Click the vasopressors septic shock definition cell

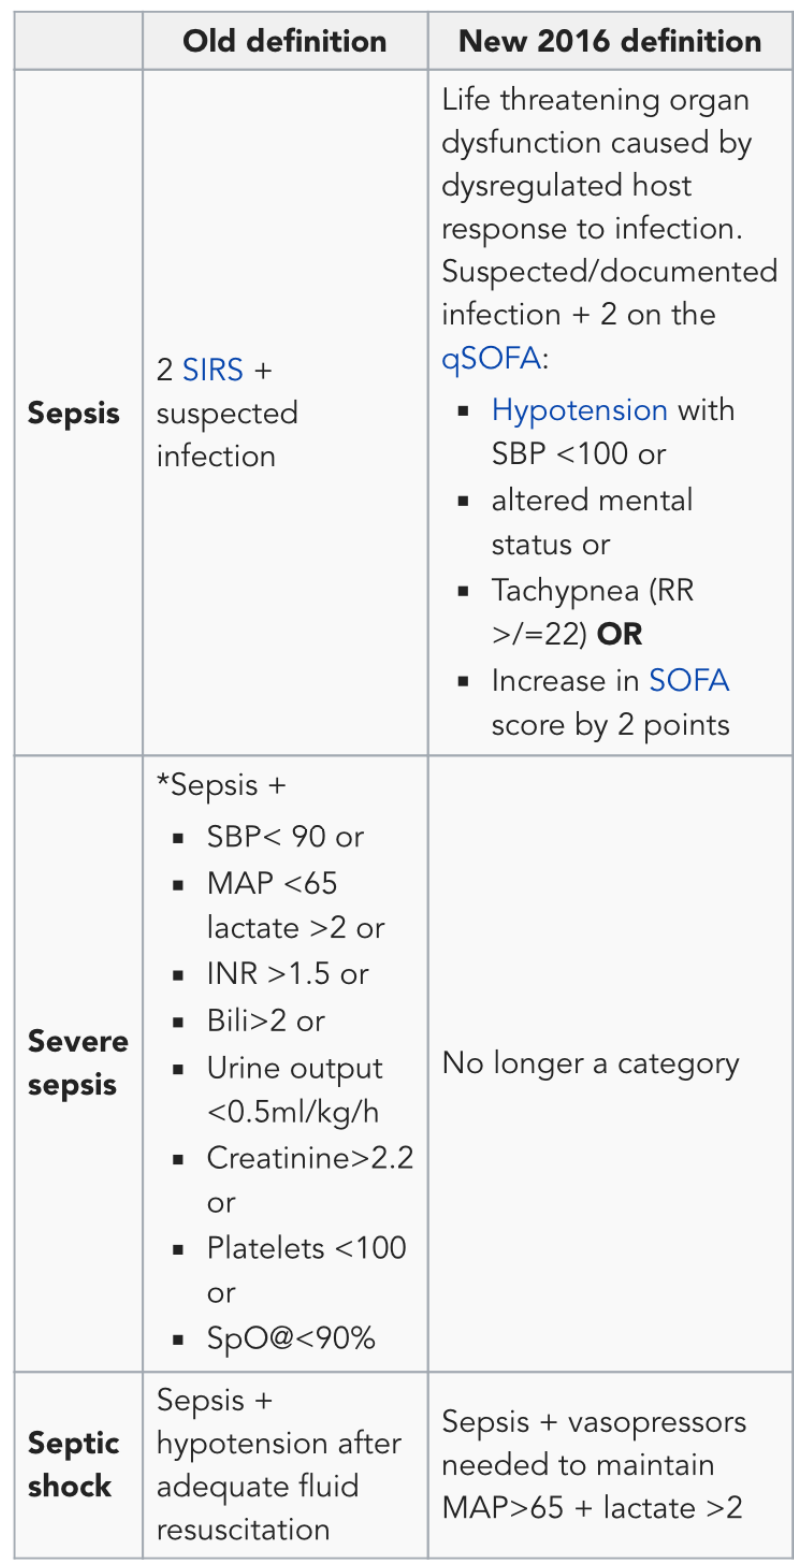(x=594, y=1464)
